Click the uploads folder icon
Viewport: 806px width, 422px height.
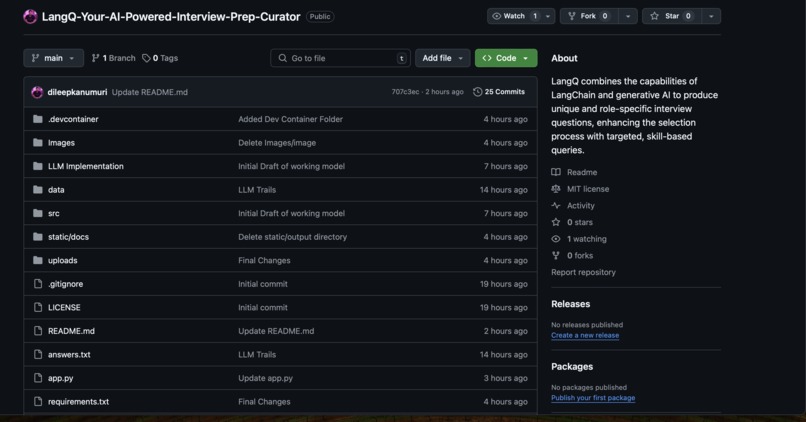click(38, 260)
